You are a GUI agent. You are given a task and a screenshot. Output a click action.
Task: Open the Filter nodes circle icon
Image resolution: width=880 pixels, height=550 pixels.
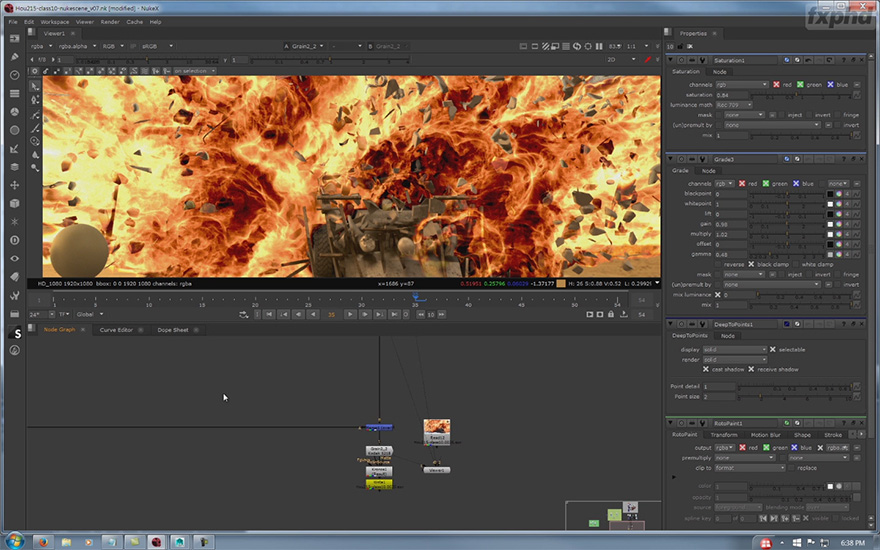point(15,130)
